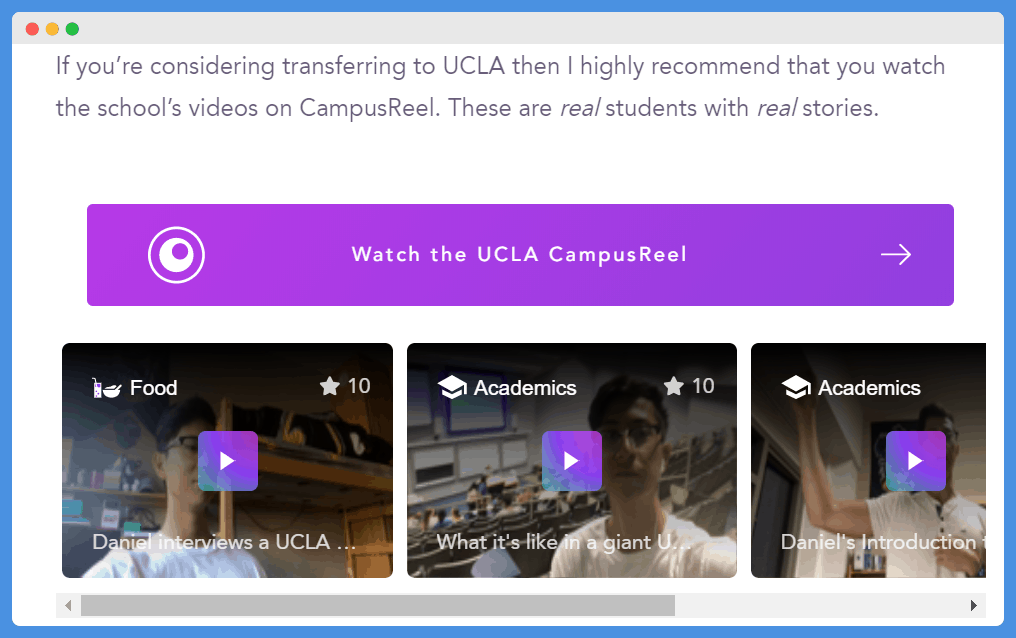1016x638 pixels.
Task: Click the left arrow of horizontal scrollbar
Action: tap(68, 606)
